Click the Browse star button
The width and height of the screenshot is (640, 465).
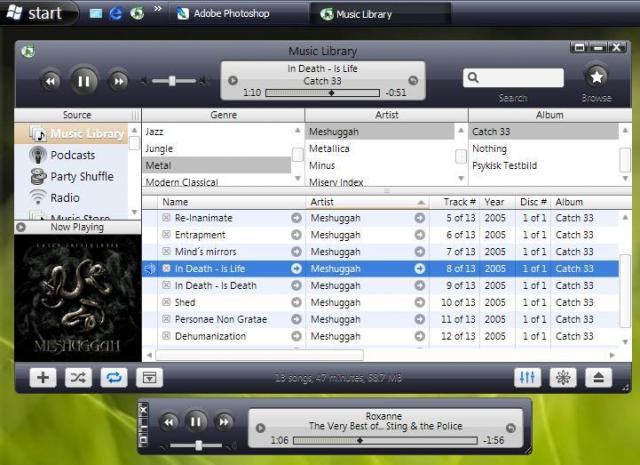pos(596,77)
